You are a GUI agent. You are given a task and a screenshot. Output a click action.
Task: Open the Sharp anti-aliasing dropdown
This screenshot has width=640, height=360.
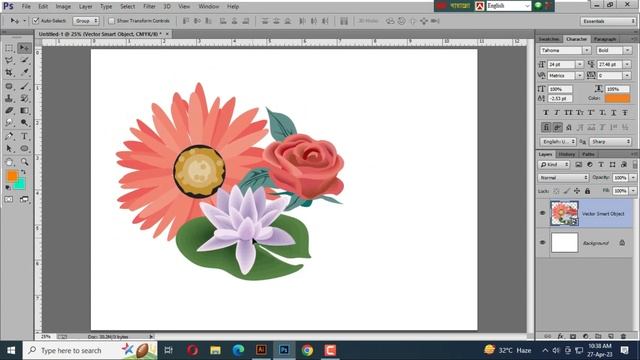tap(610, 142)
